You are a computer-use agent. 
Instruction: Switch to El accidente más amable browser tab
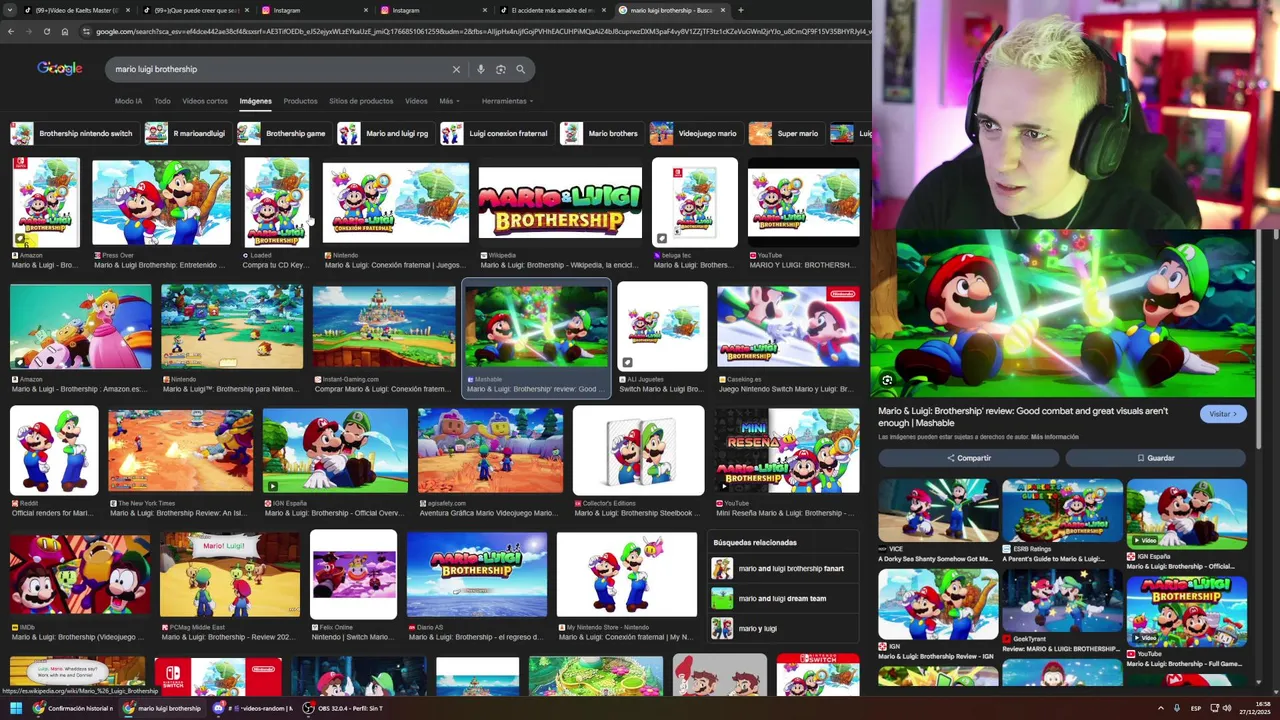tap(552, 10)
